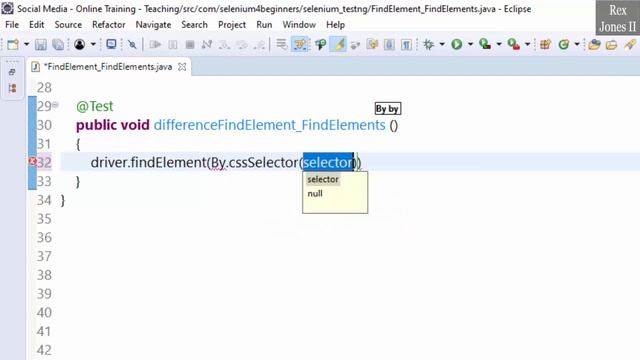
Task: Open the Debug configurations dropdown arrow
Action: (442, 44)
